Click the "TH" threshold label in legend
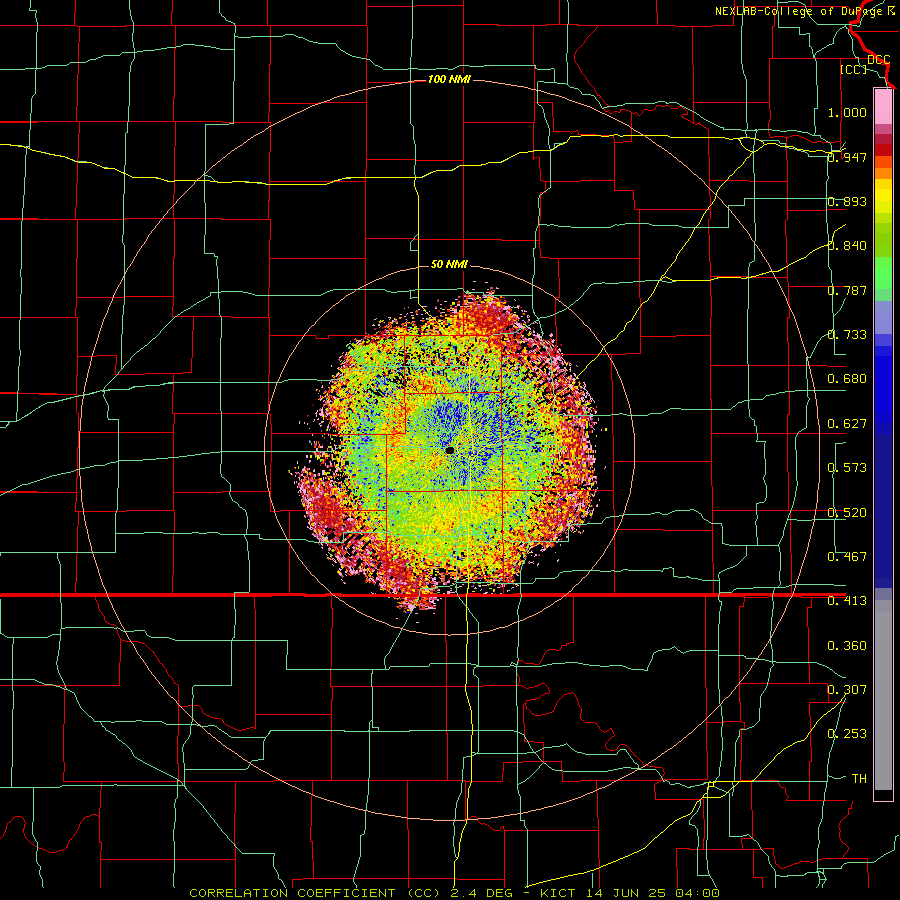900x900 pixels. 859,779
